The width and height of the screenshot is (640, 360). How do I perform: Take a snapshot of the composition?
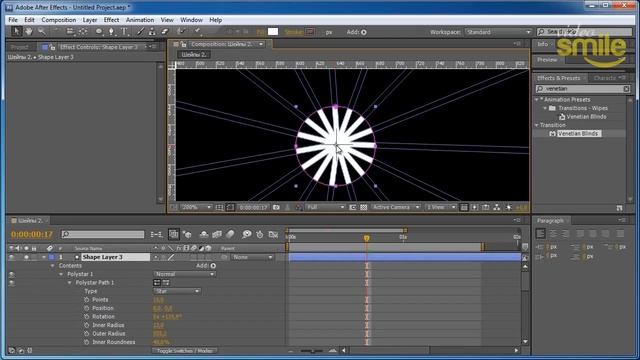pos(276,207)
